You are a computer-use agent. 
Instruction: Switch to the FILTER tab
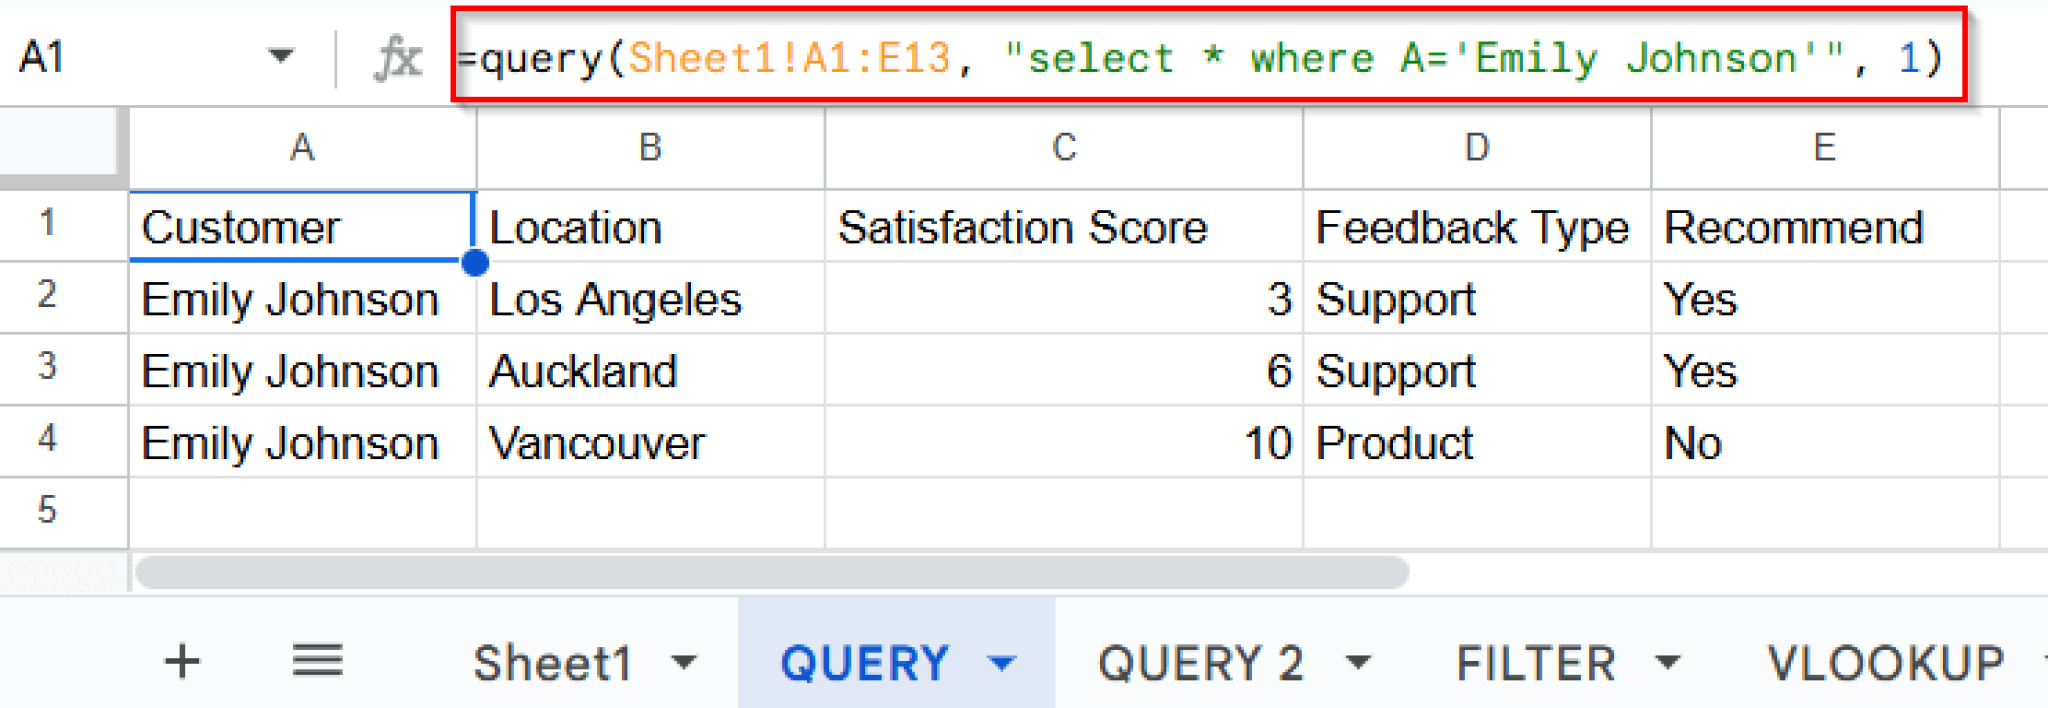[x=1535, y=663]
